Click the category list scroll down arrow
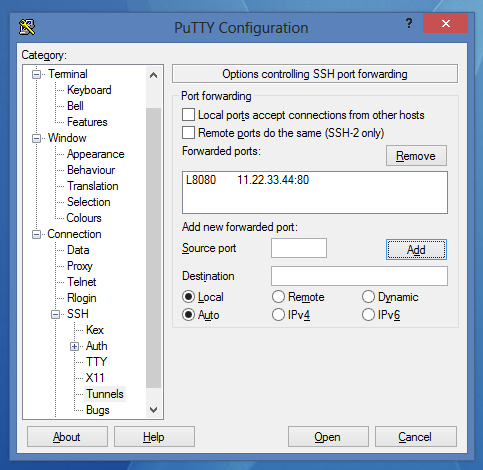Viewport: 483px width, 470px height. (x=153, y=409)
